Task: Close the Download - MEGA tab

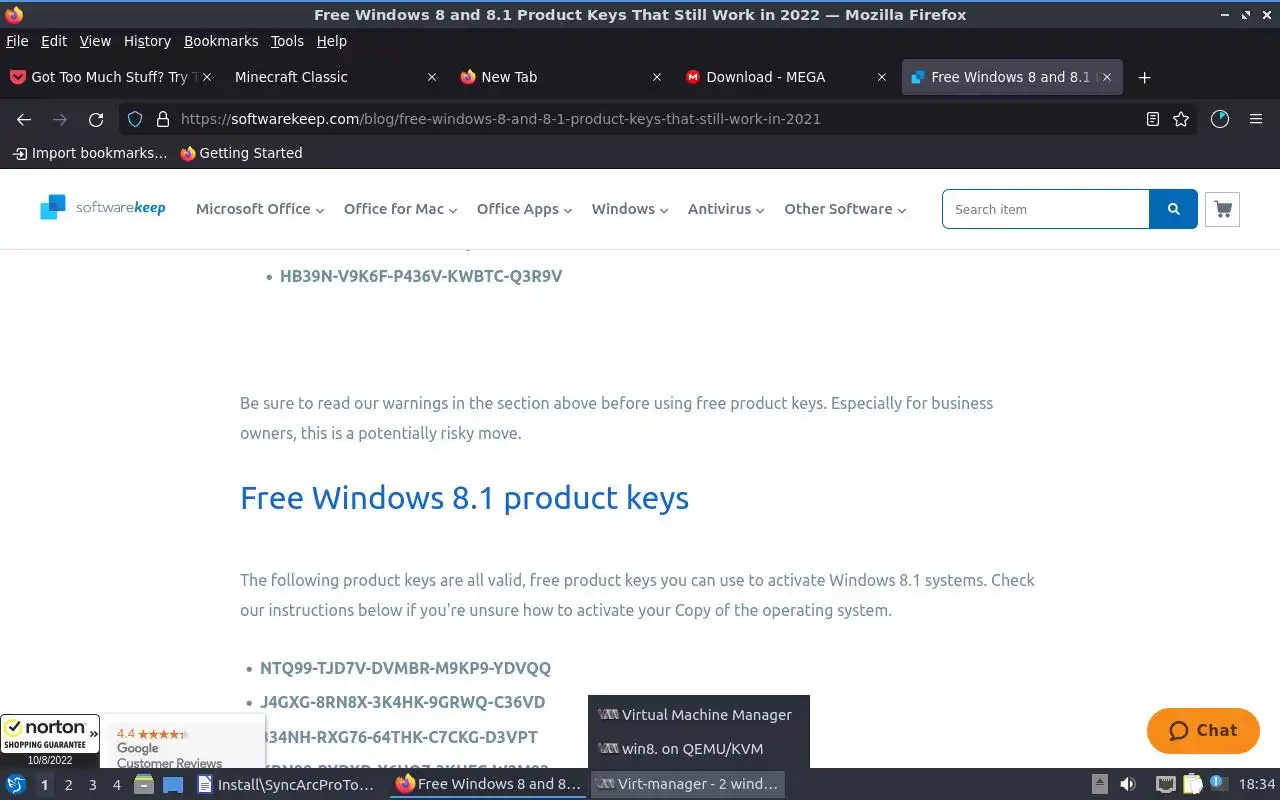Action: [x=881, y=77]
